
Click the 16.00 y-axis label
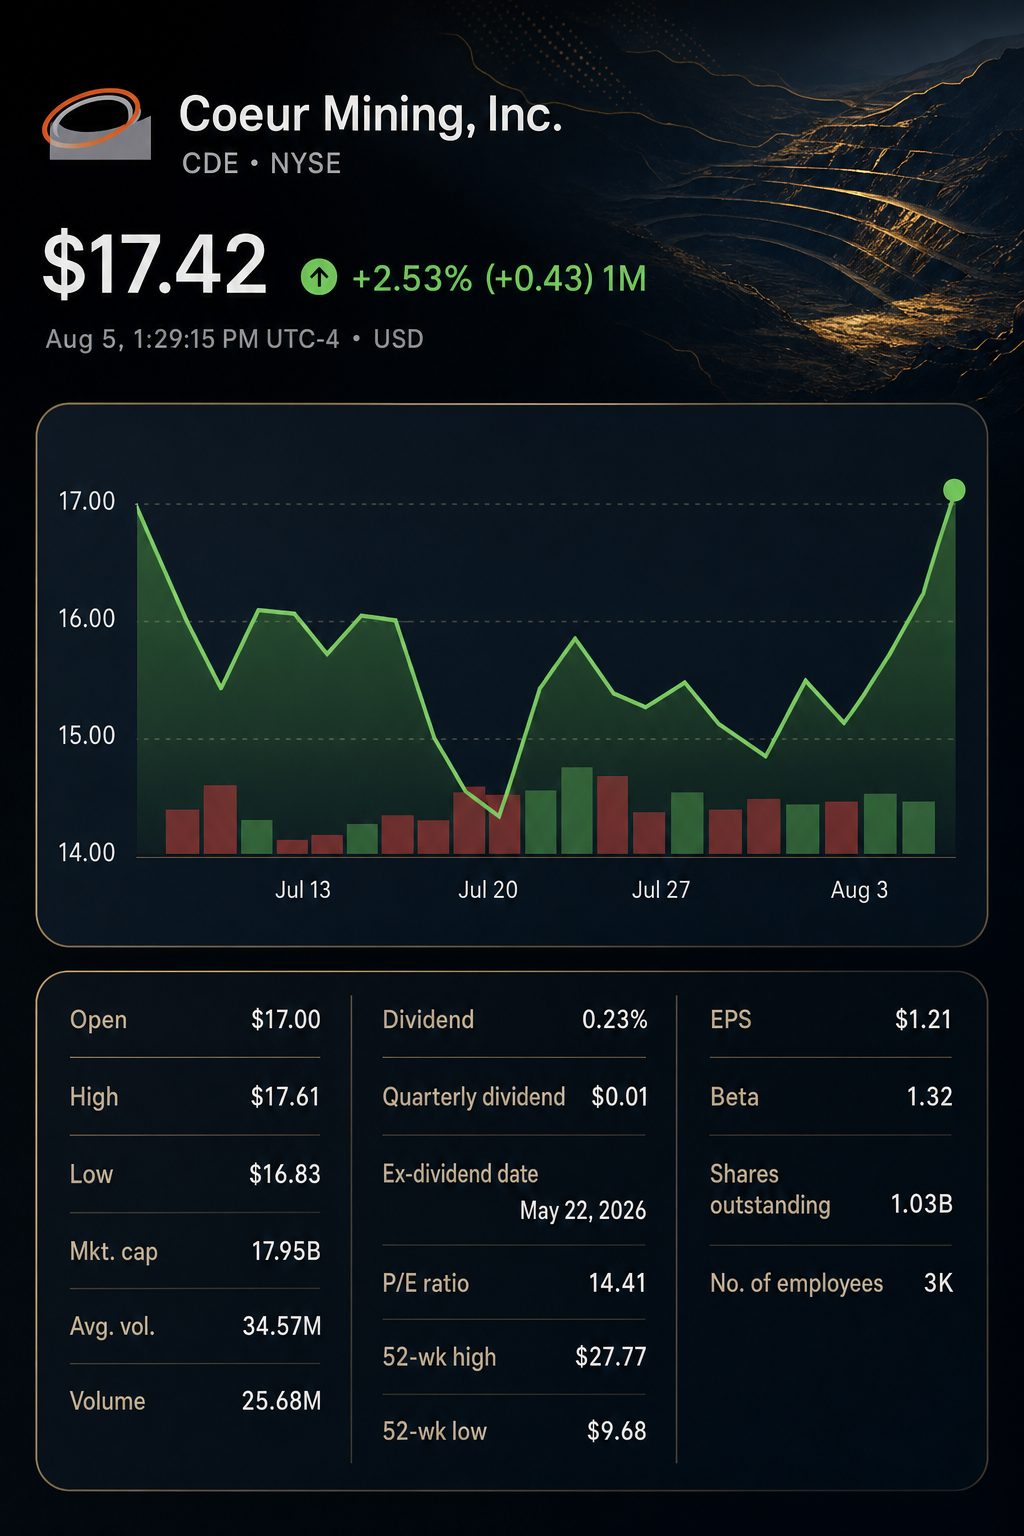coord(87,619)
